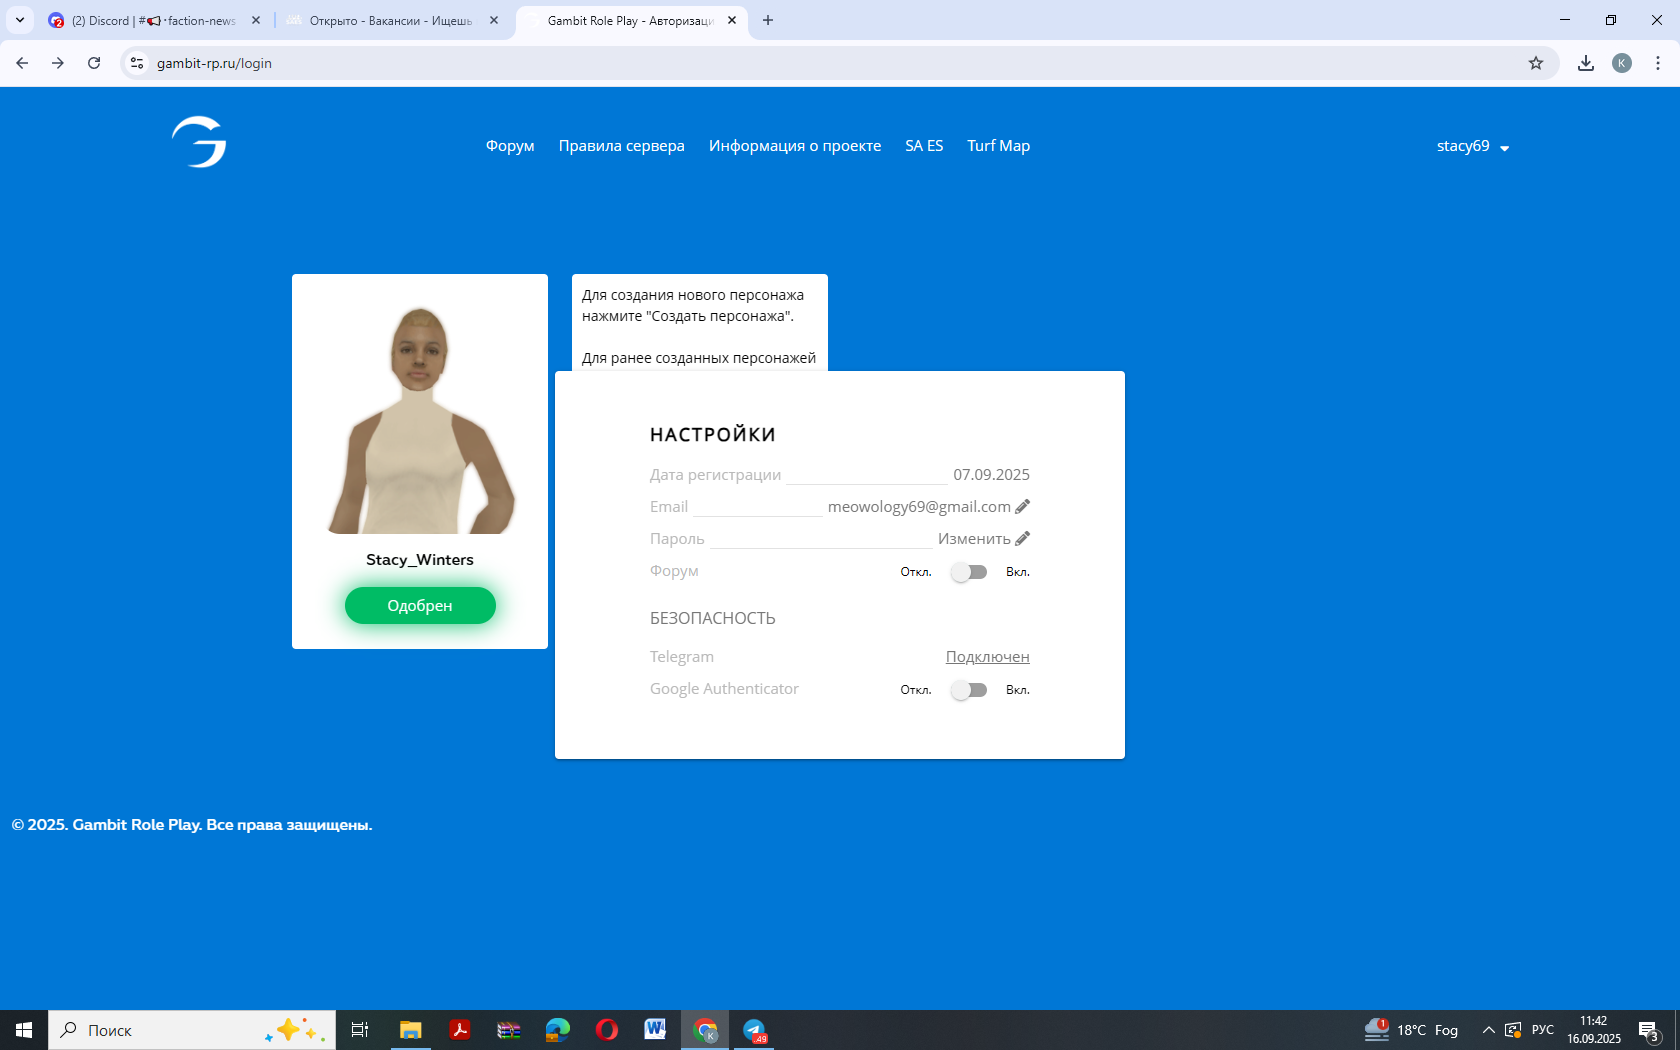The height and width of the screenshot is (1050, 1680).
Task: Open Task View on taskbar
Action: pyautogui.click(x=360, y=1030)
